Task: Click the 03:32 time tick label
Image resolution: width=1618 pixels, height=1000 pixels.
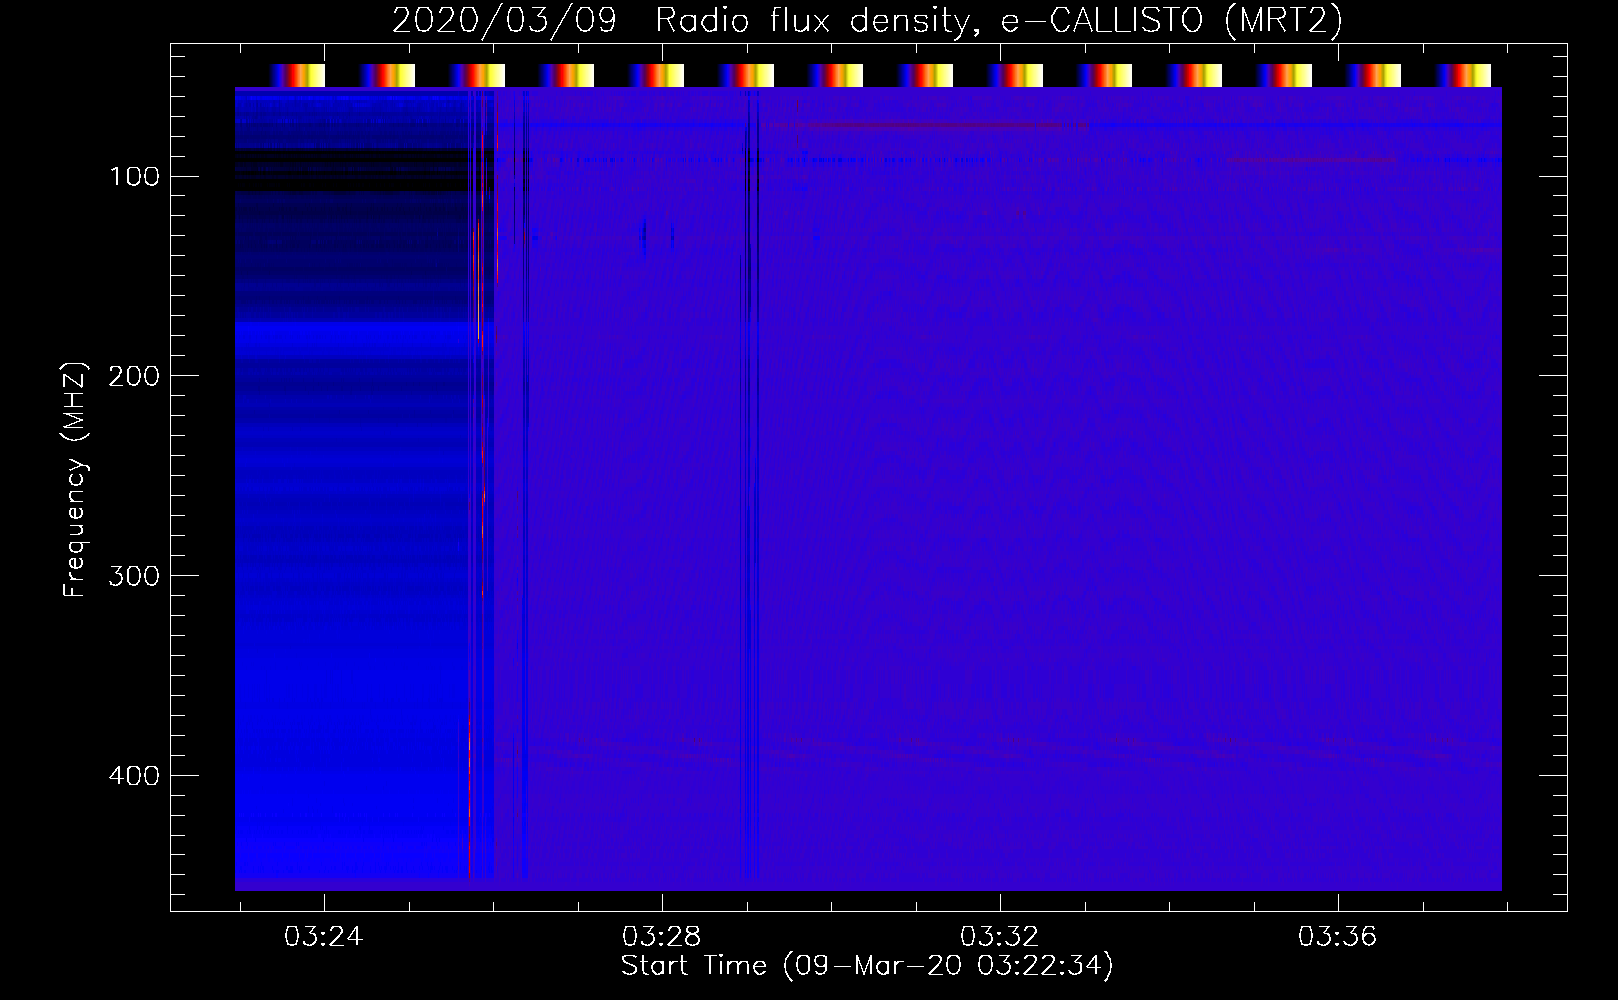Action: click(x=1000, y=937)
